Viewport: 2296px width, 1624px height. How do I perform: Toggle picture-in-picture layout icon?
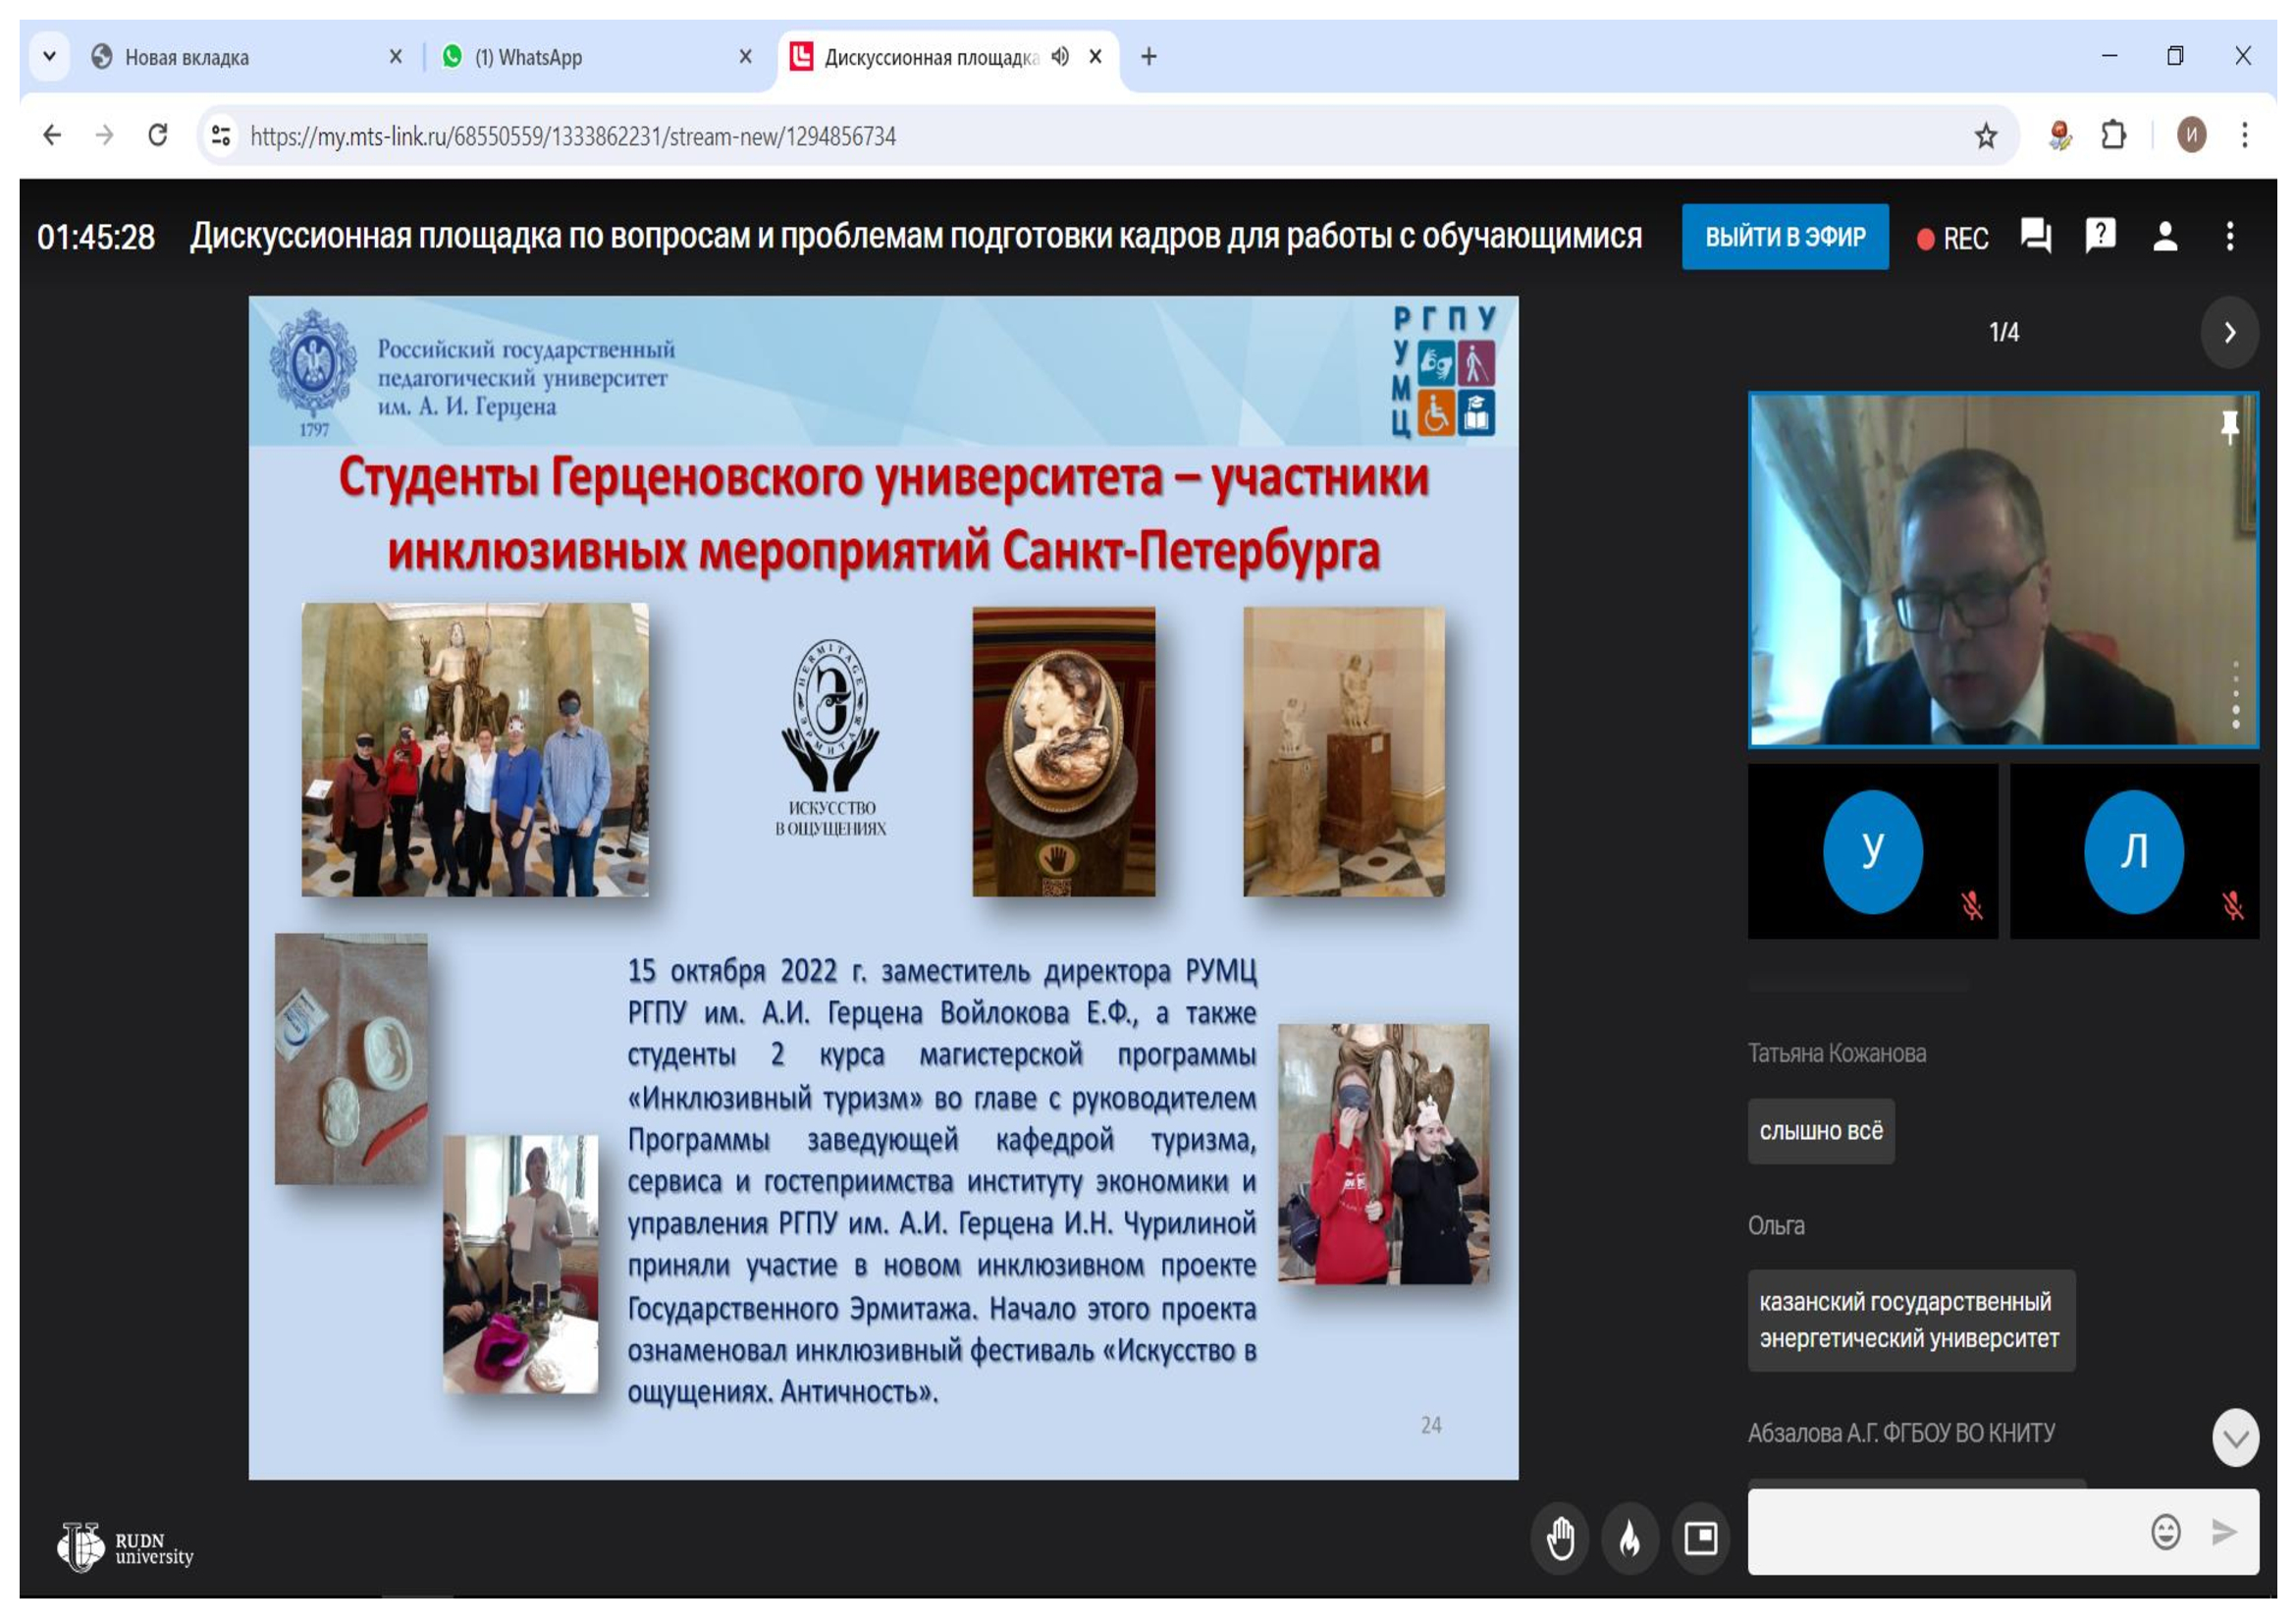click(x=1700, y=1538)
